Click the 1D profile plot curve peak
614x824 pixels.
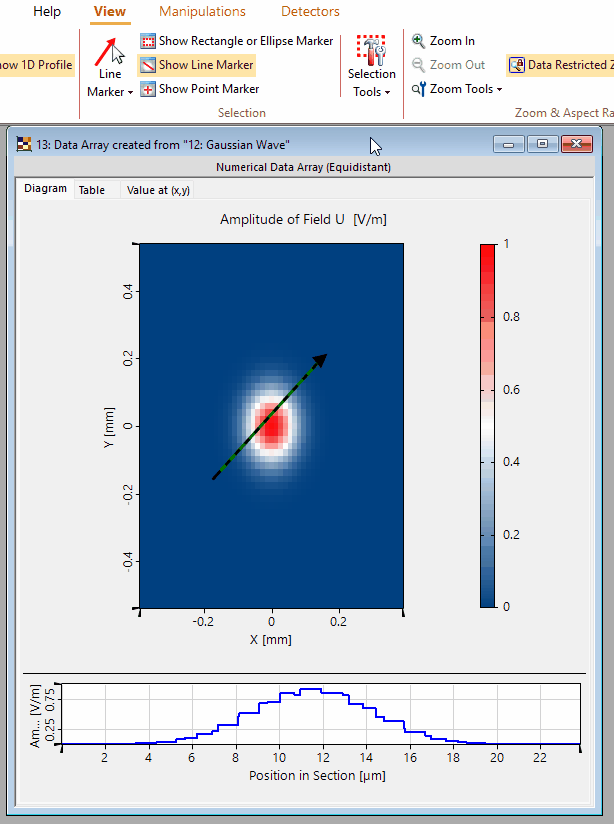coord(310,689)
